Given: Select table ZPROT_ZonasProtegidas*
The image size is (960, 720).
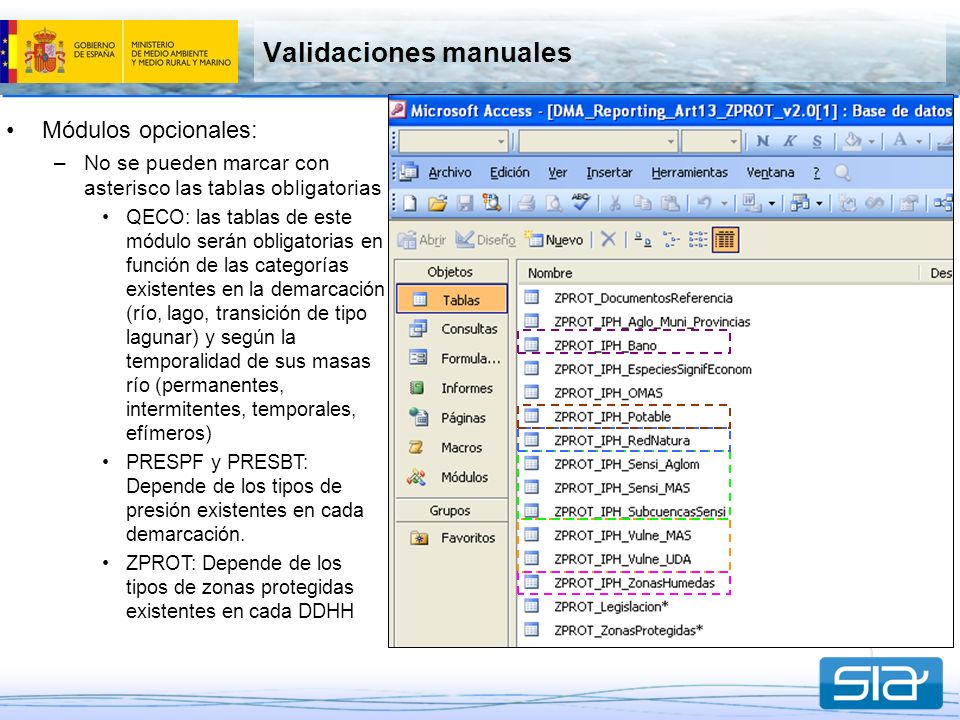Looking at the screenshot, I should pos(613,630).
